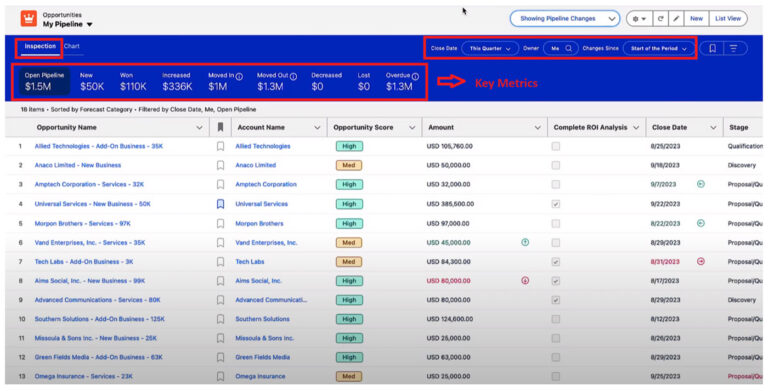768x391 pixels.
Task: Bookmark the Morpon Brothers opportunity
Action: [x=220, y=223]
